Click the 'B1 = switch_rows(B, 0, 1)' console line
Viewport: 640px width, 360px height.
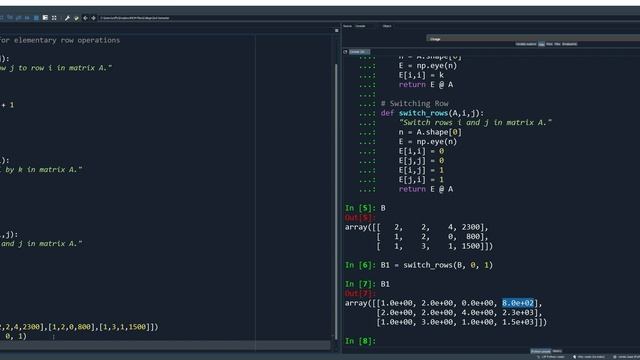tap(437, 265)
